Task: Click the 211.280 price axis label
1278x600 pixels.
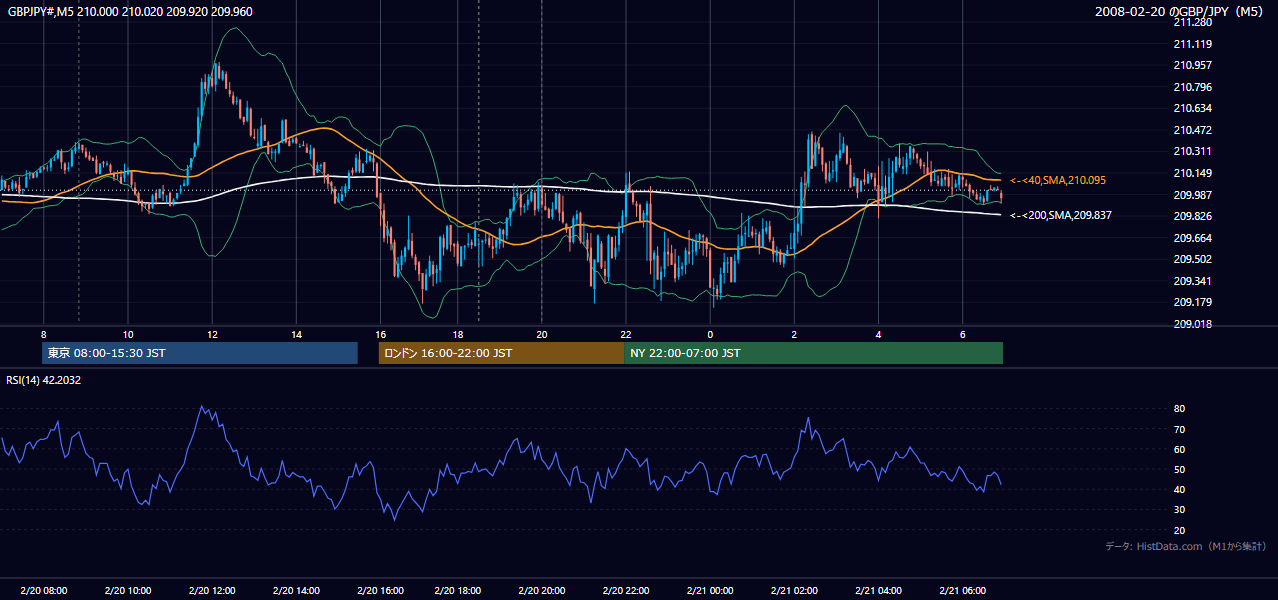Action: [1193, 22]
